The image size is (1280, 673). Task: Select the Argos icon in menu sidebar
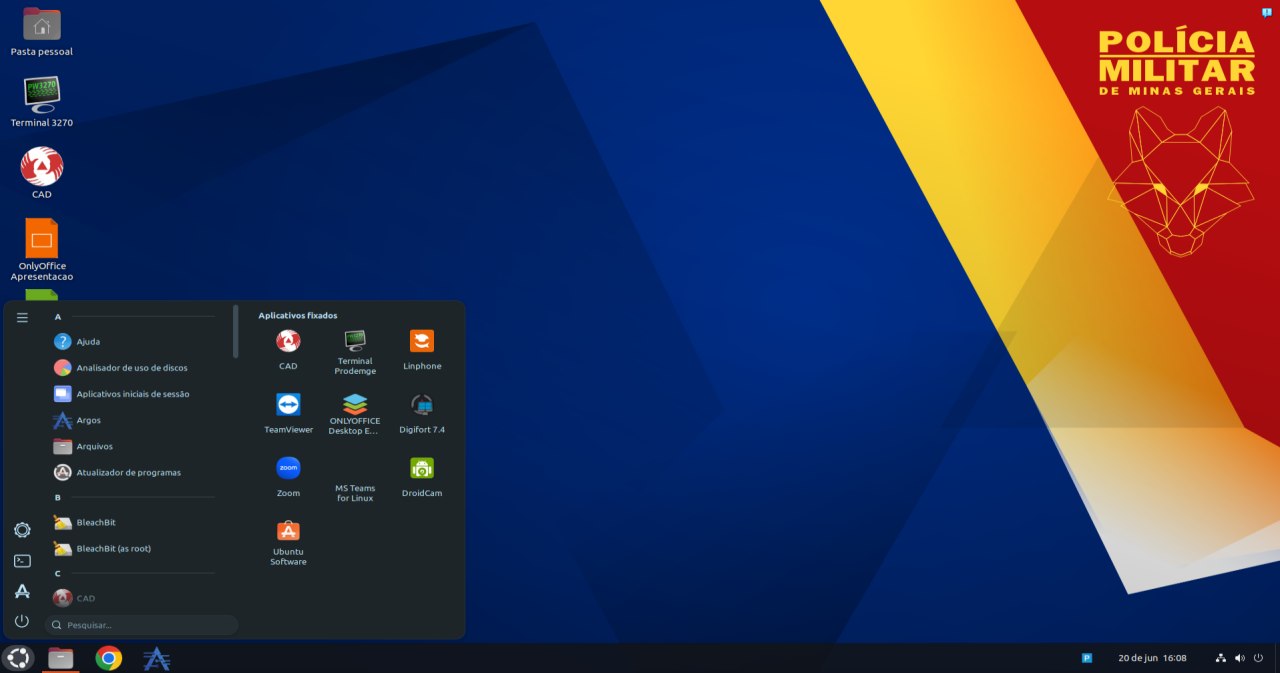[22, 591]
